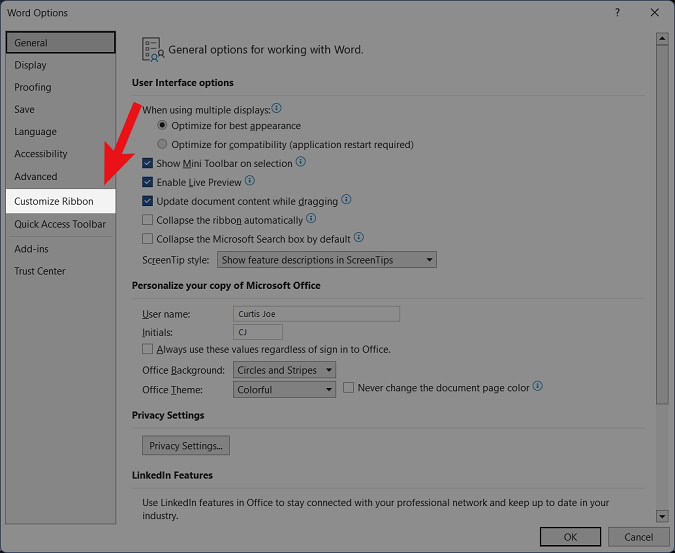This screenshot has width=675, height=553.
Task: Click info icon next to Enable Live Preview
Action: pyautogui.click(x=250, y=180)
